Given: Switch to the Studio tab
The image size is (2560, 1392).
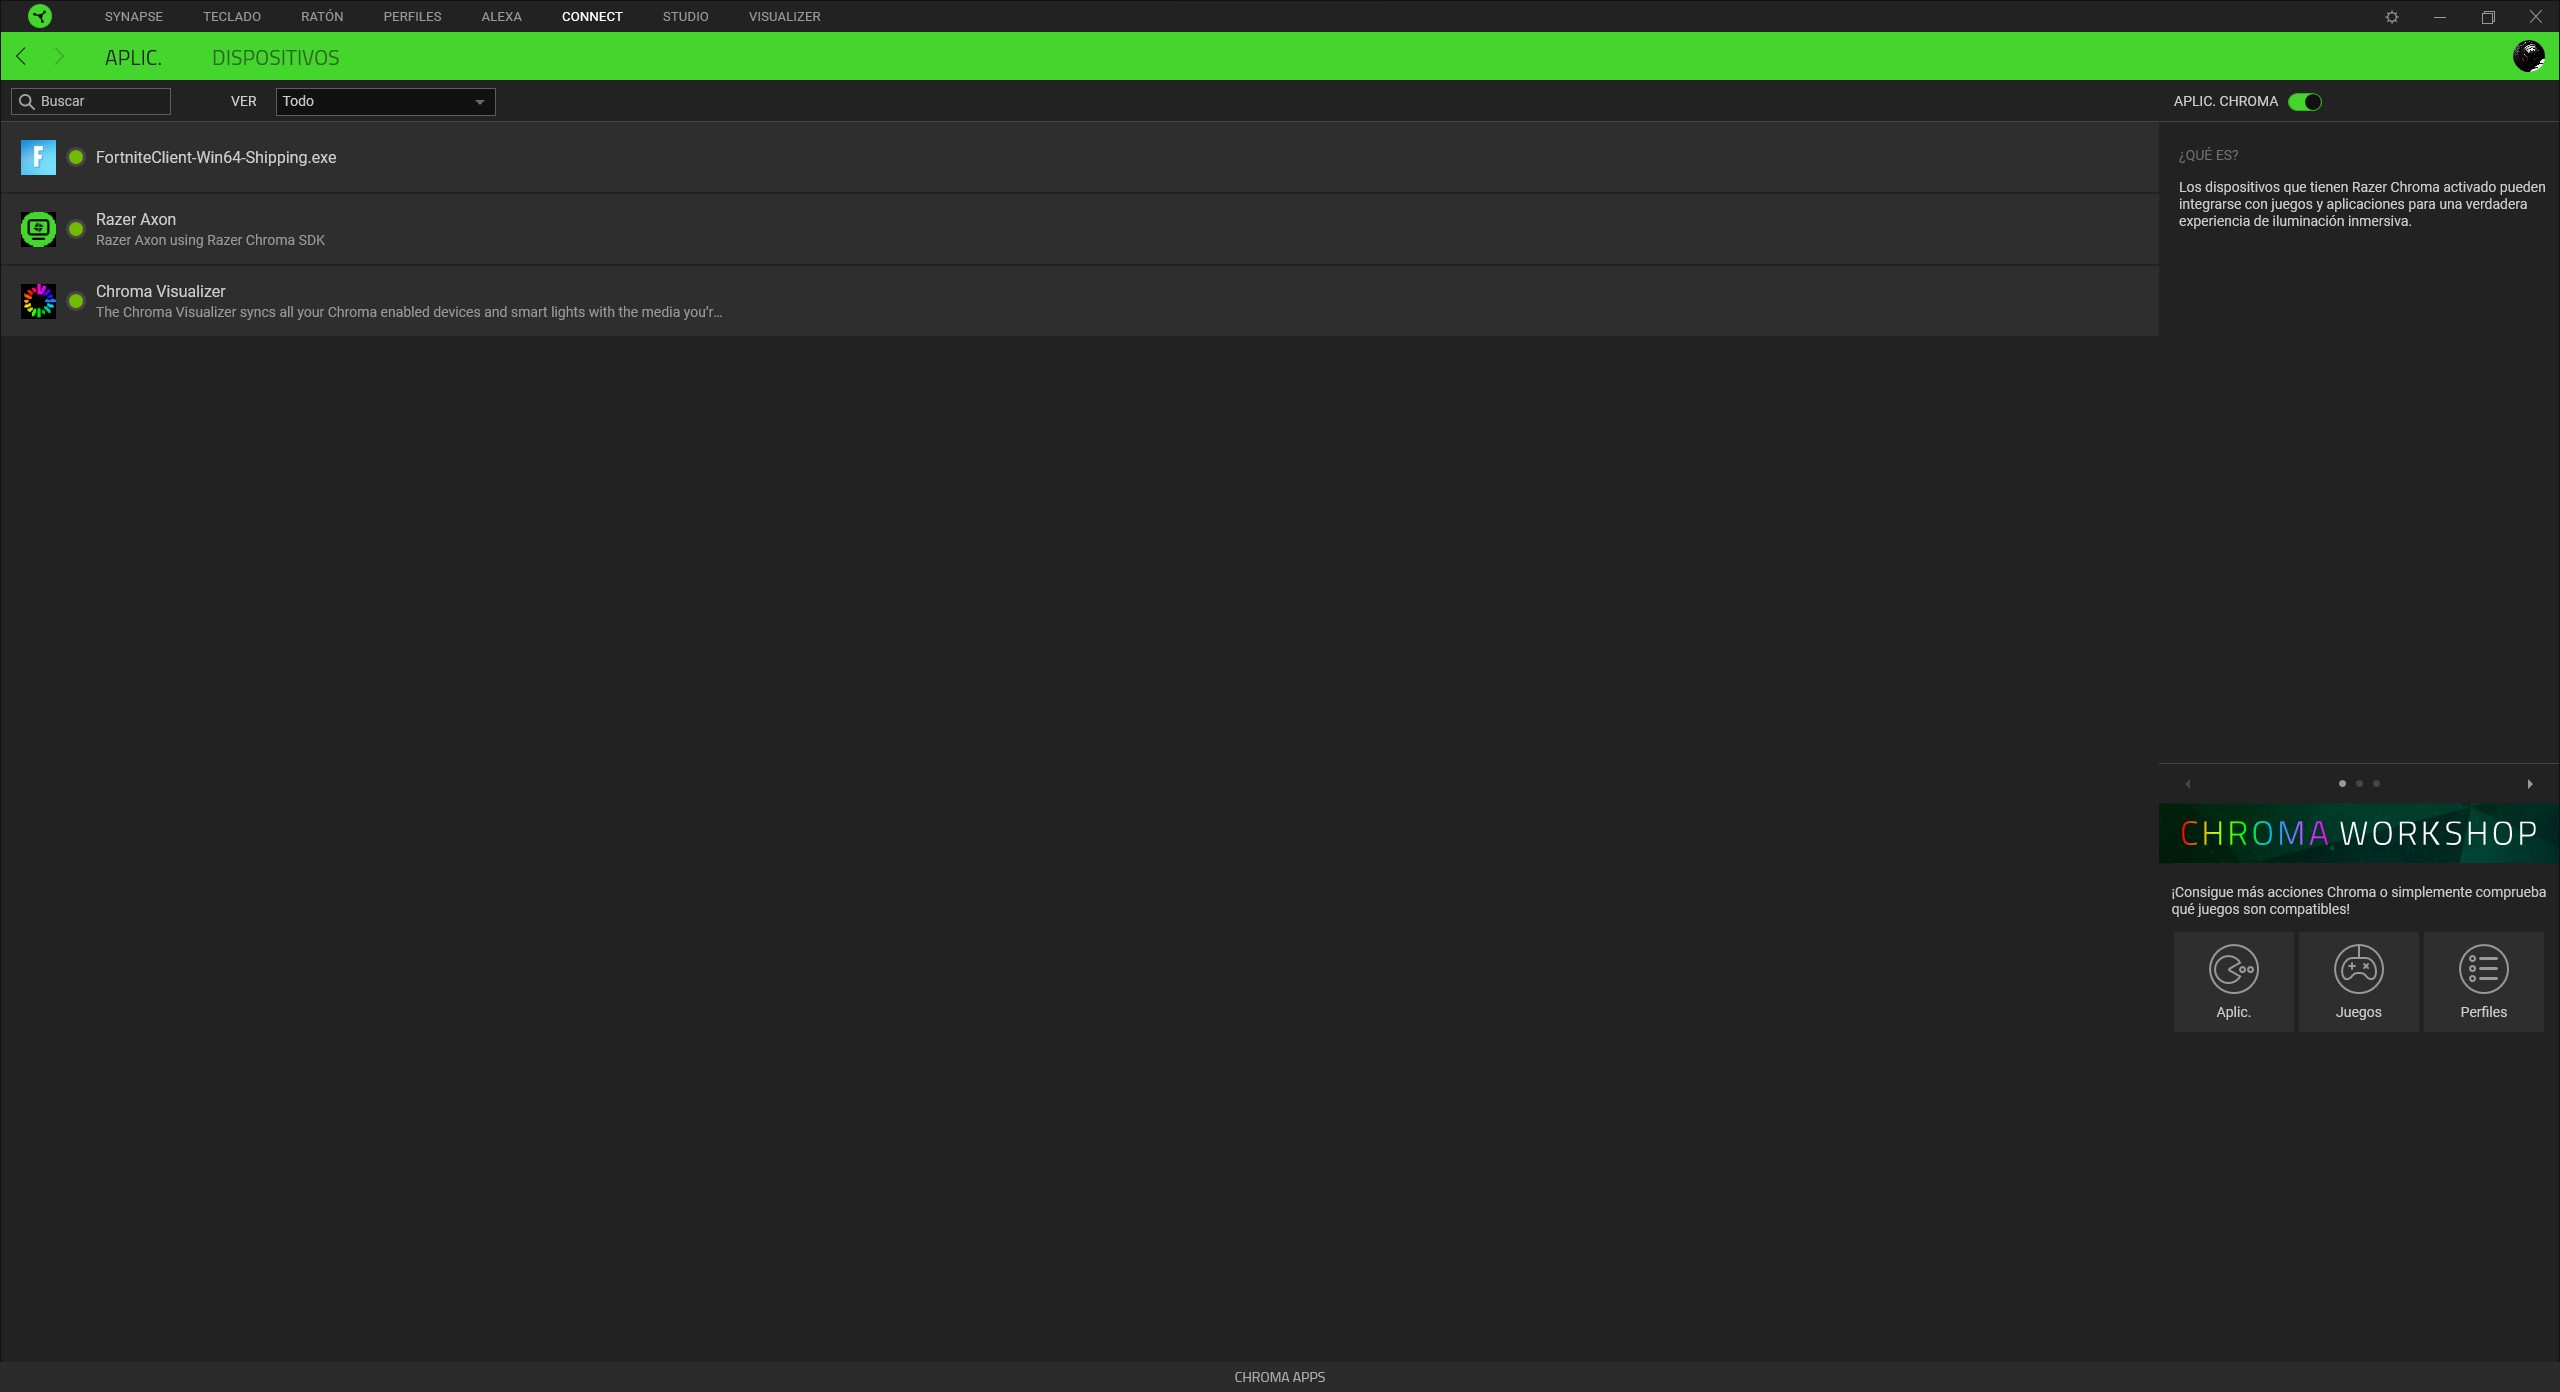Looking at the screenshot, I should (685, 17).
